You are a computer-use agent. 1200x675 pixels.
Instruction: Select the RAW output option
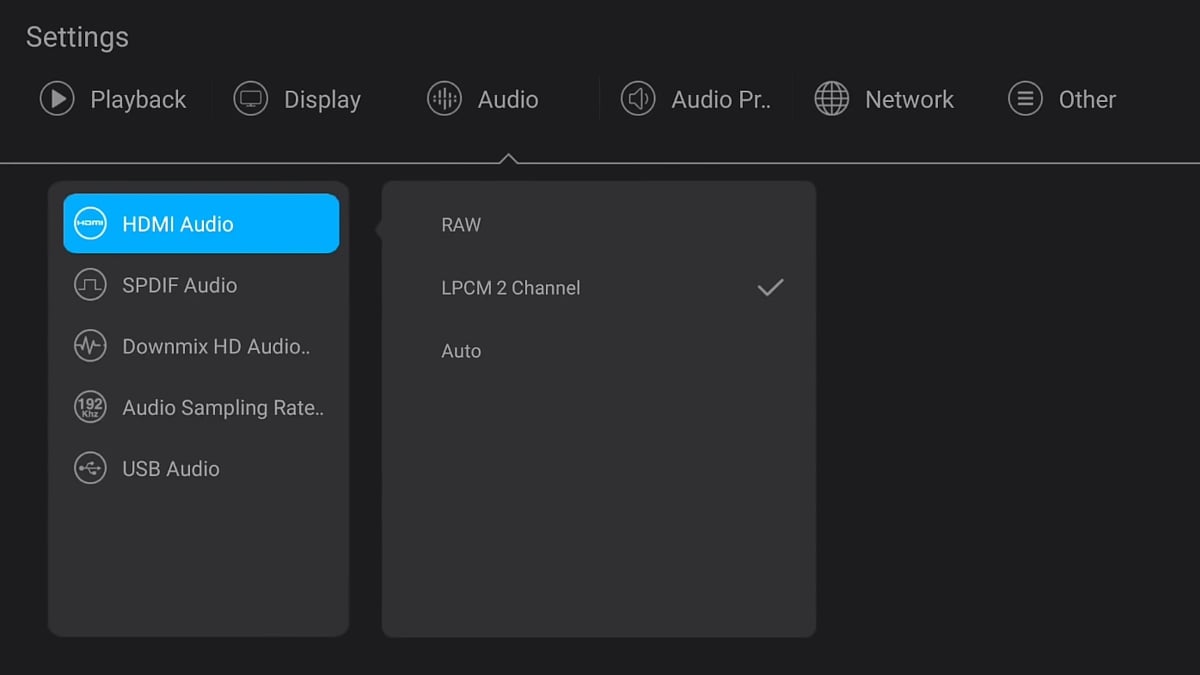click(x=461, y=225)
